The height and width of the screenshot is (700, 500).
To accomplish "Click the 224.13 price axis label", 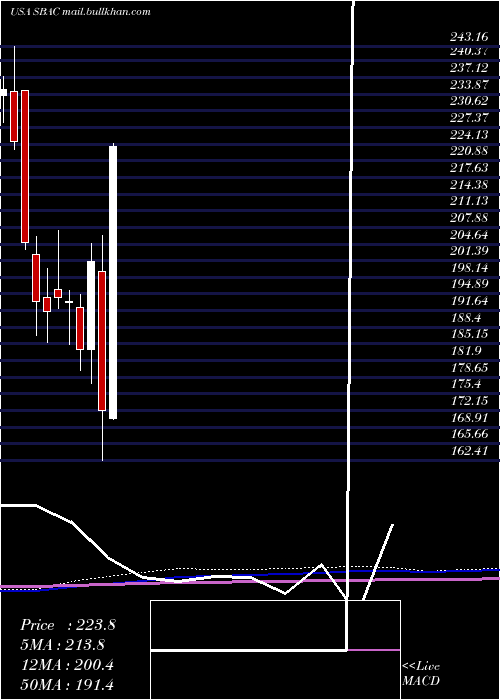I will click(469, 134).
